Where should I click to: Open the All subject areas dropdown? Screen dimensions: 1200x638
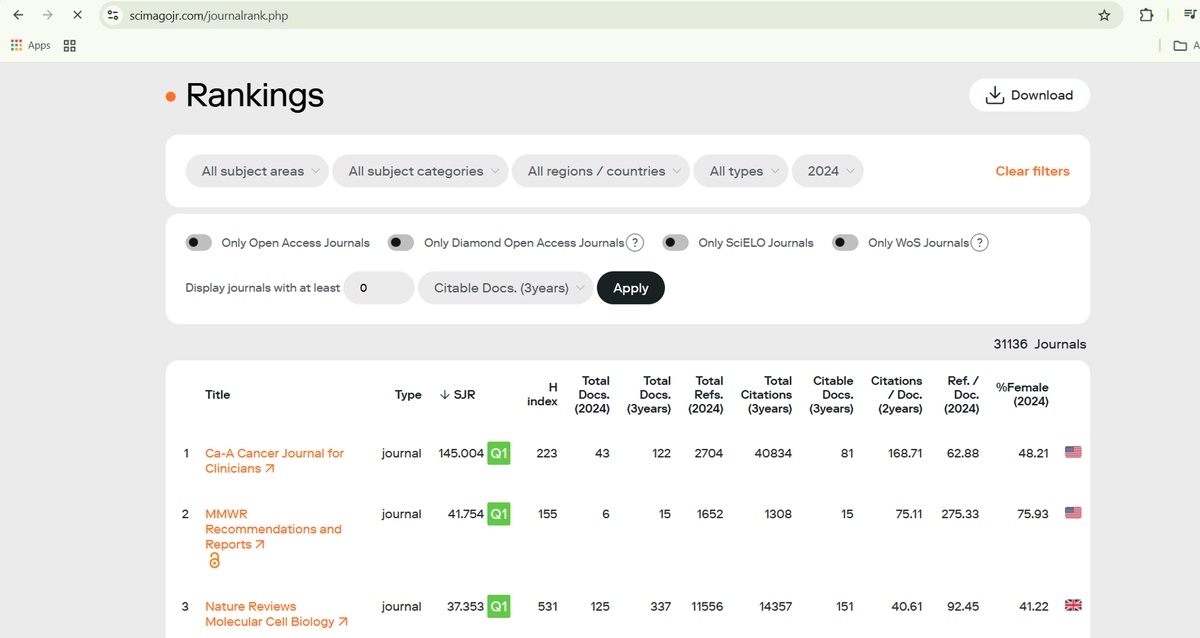tap(256, 171)
